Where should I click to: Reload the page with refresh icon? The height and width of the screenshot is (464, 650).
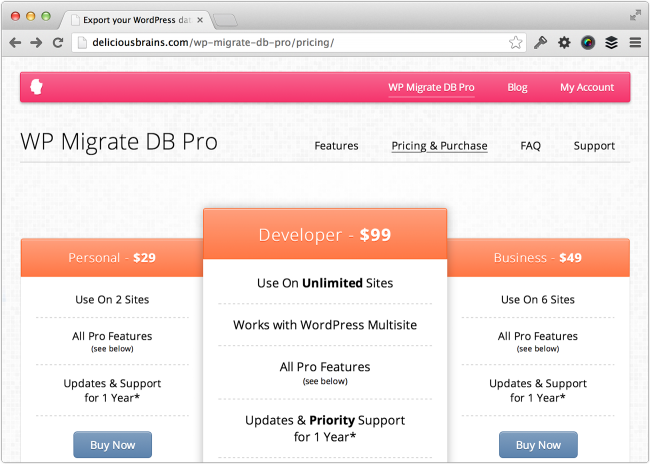[x=58, y=42]
